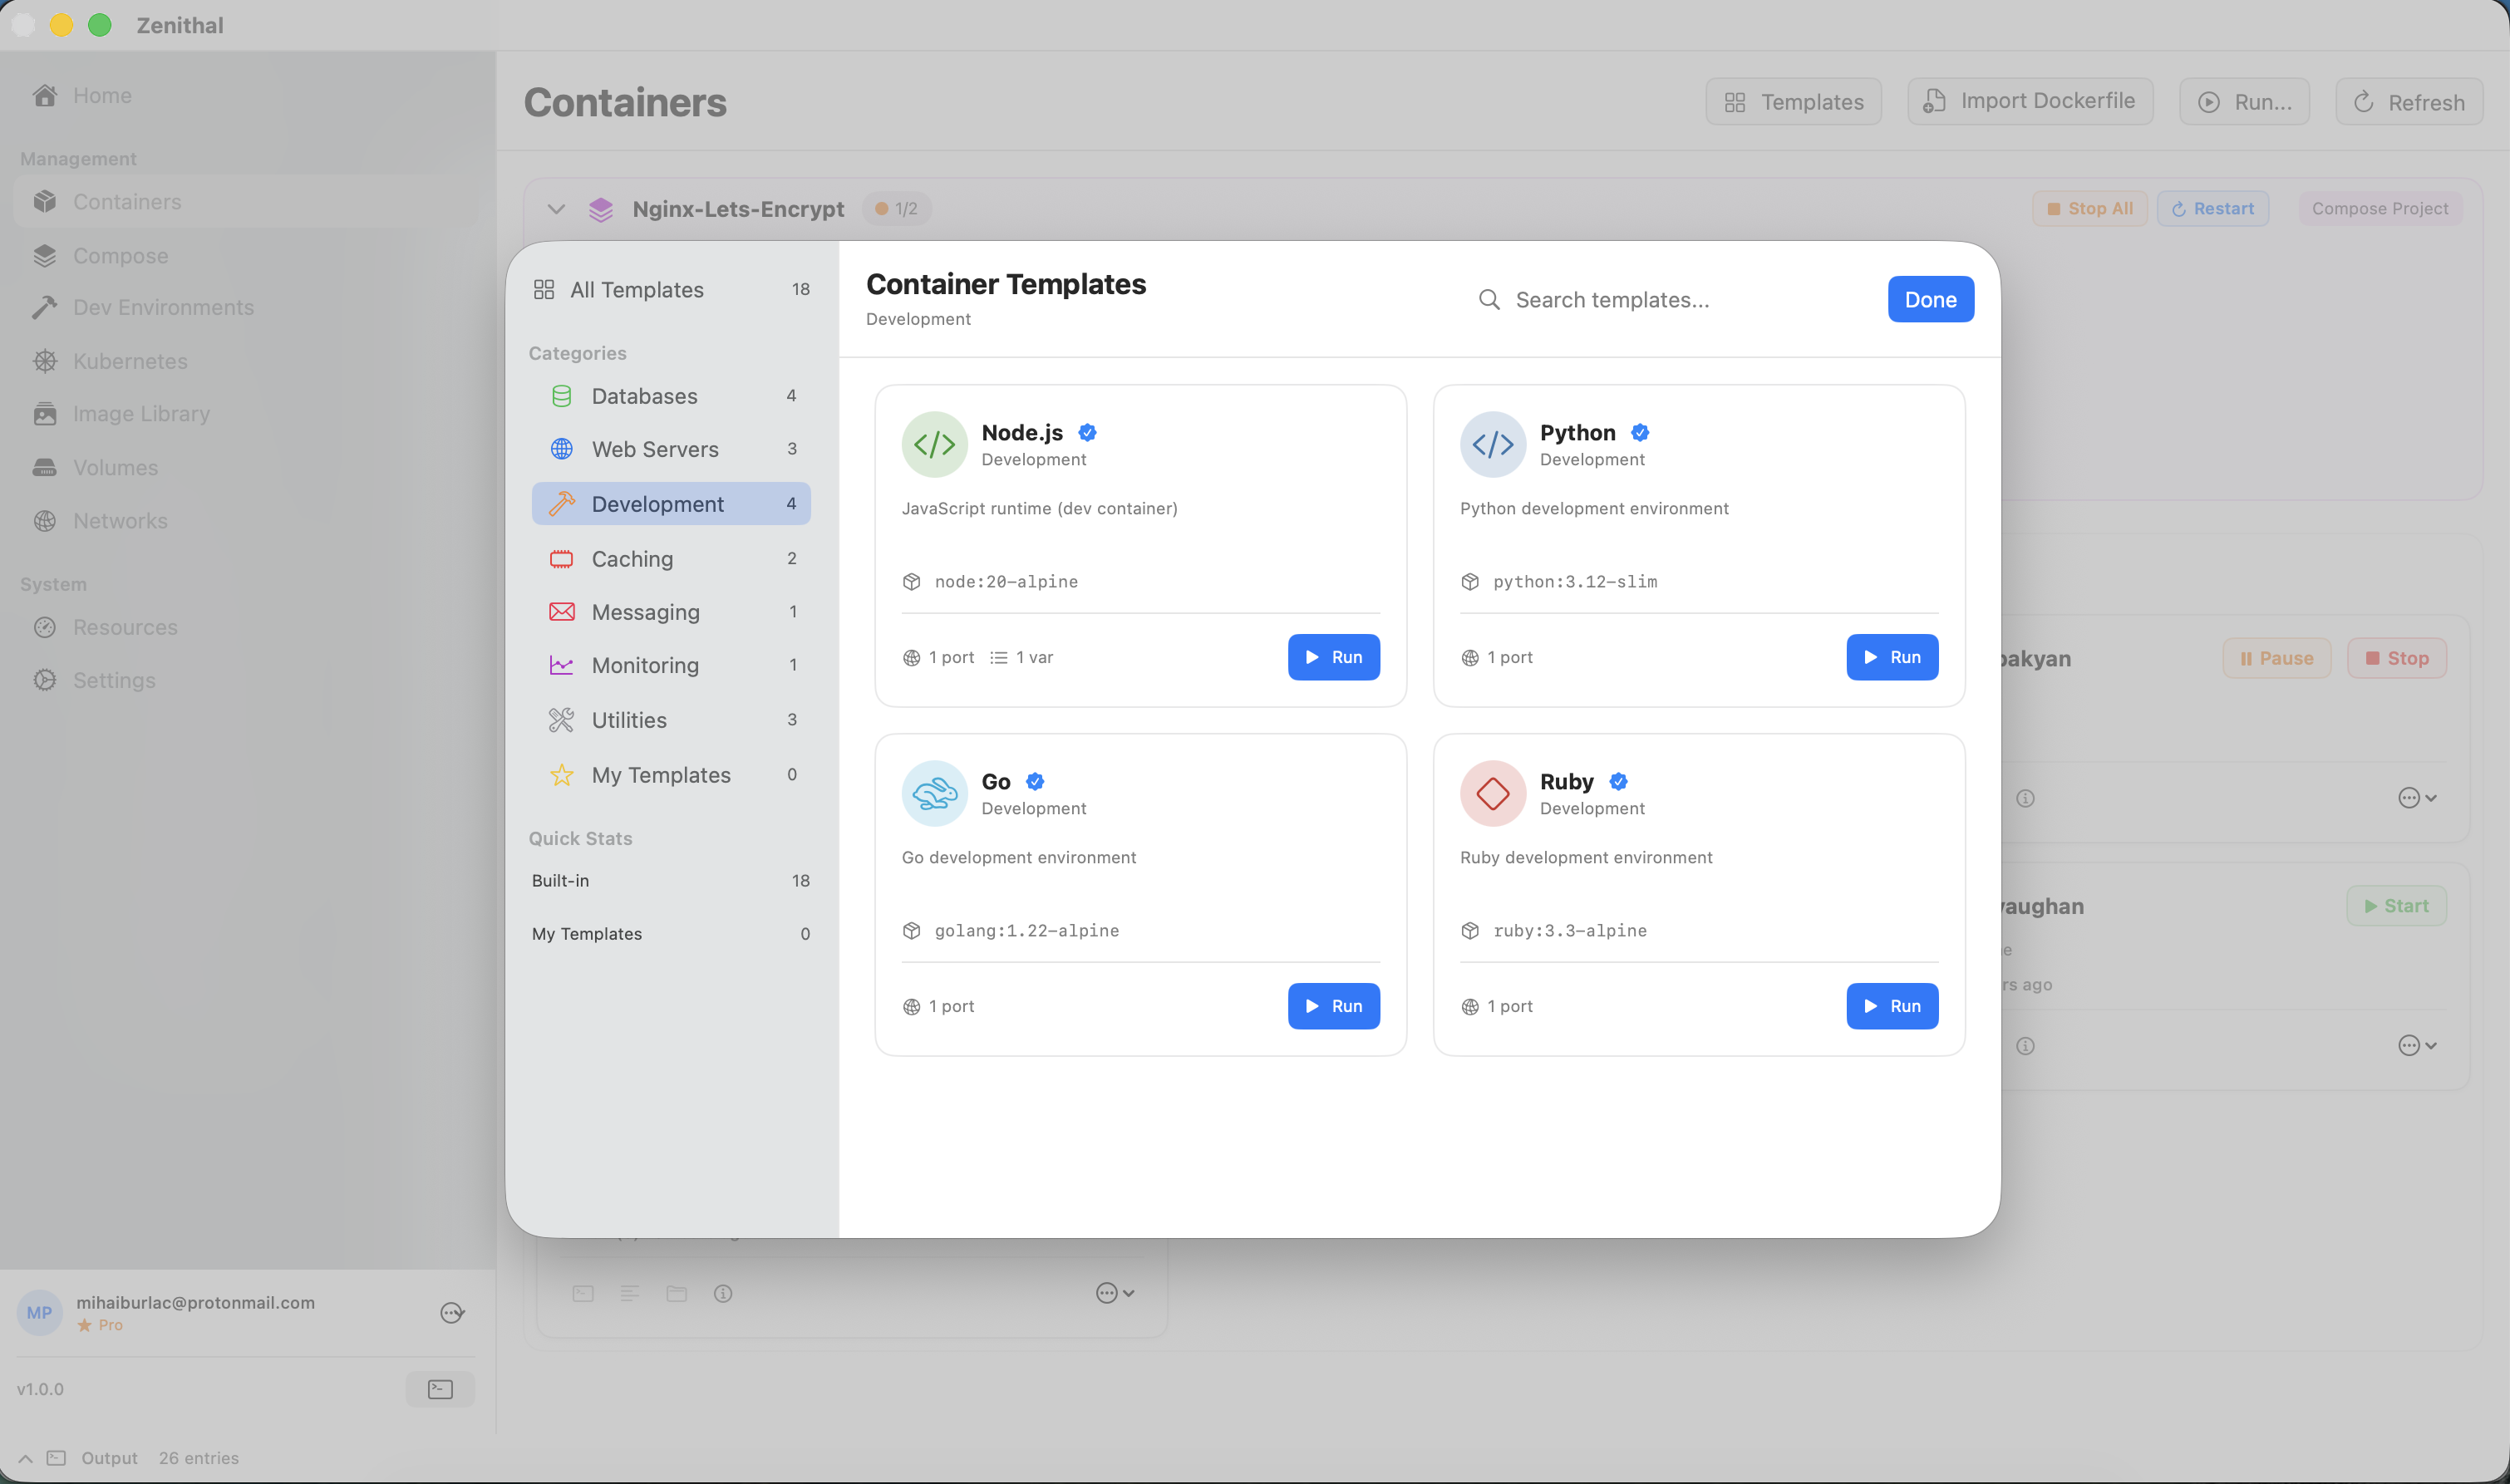Open the Kubernetes panel

tap(46, 361)
